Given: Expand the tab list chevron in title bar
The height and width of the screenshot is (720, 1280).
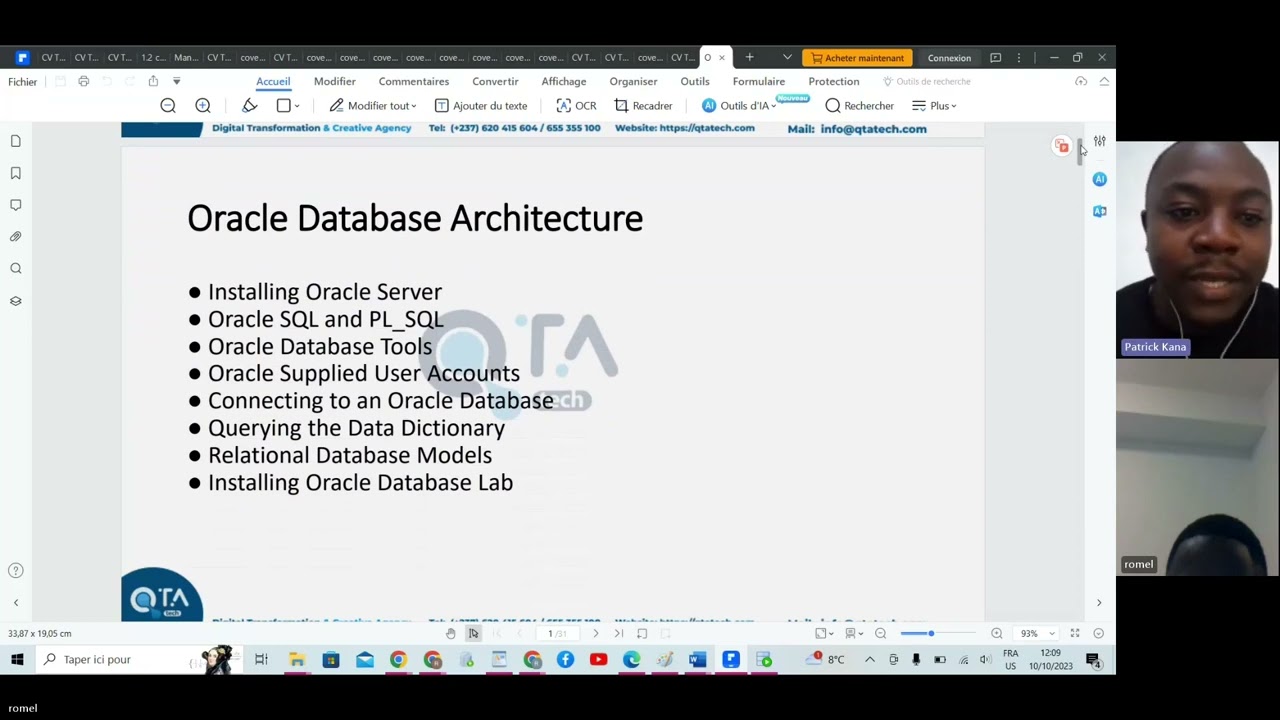Looking at the screenshot, I should click(x=787, y=57).
